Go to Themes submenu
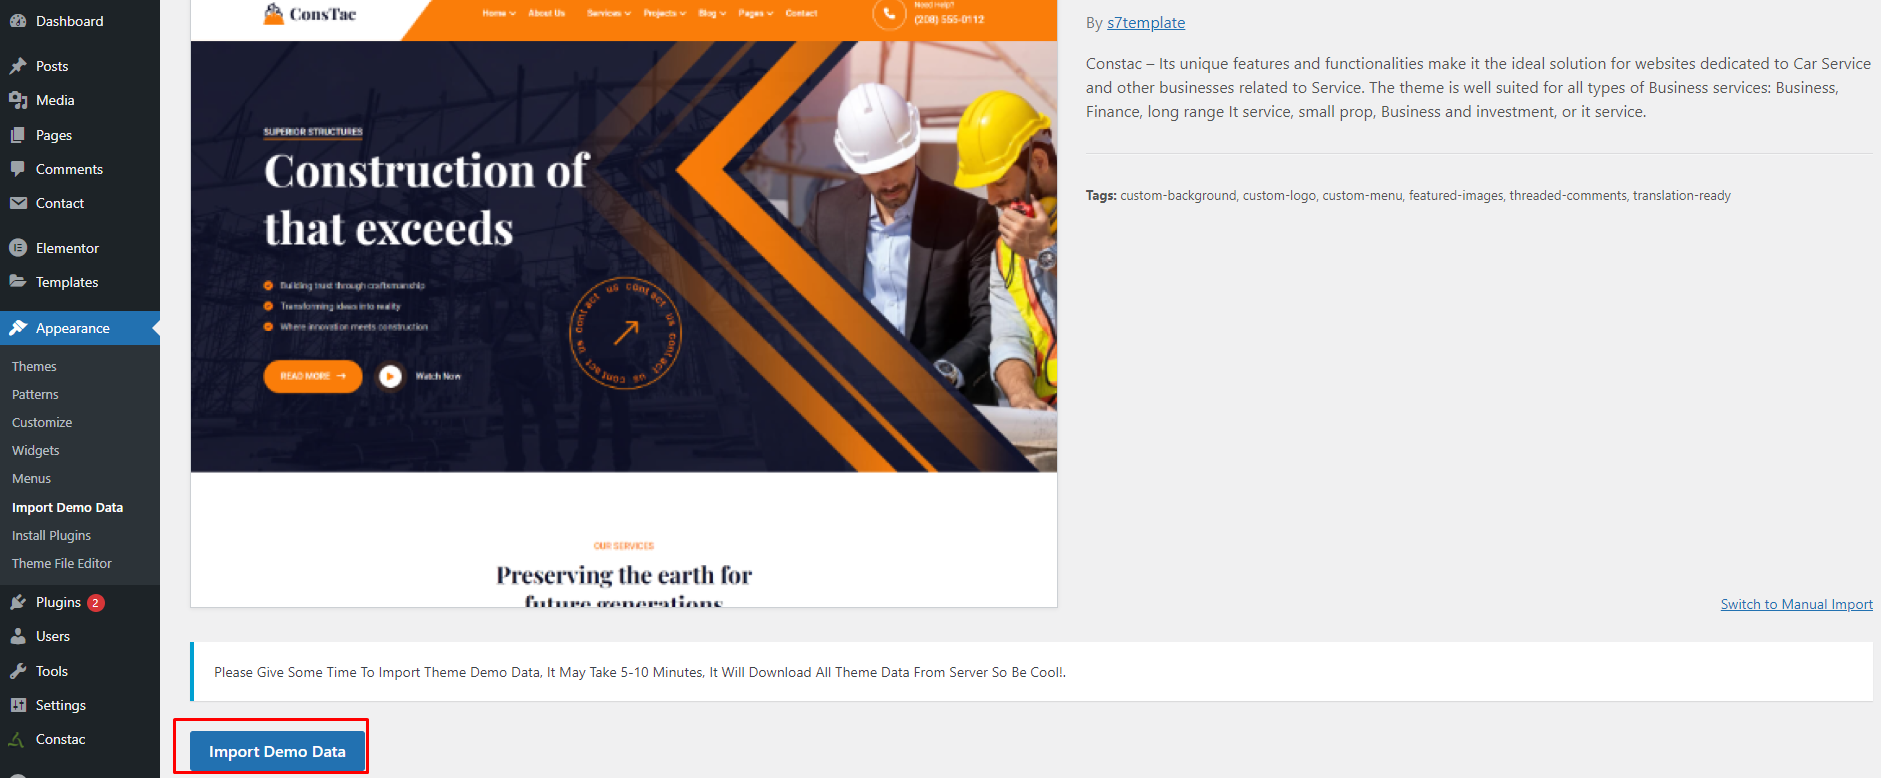Image resolution: width=1881 pixels, height=778 pixels. pyautogui.click(x=34, y=367)
